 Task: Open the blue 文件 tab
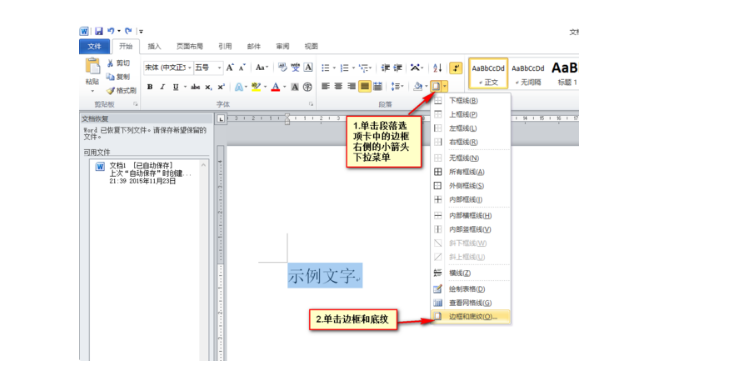tap(94, 46)
